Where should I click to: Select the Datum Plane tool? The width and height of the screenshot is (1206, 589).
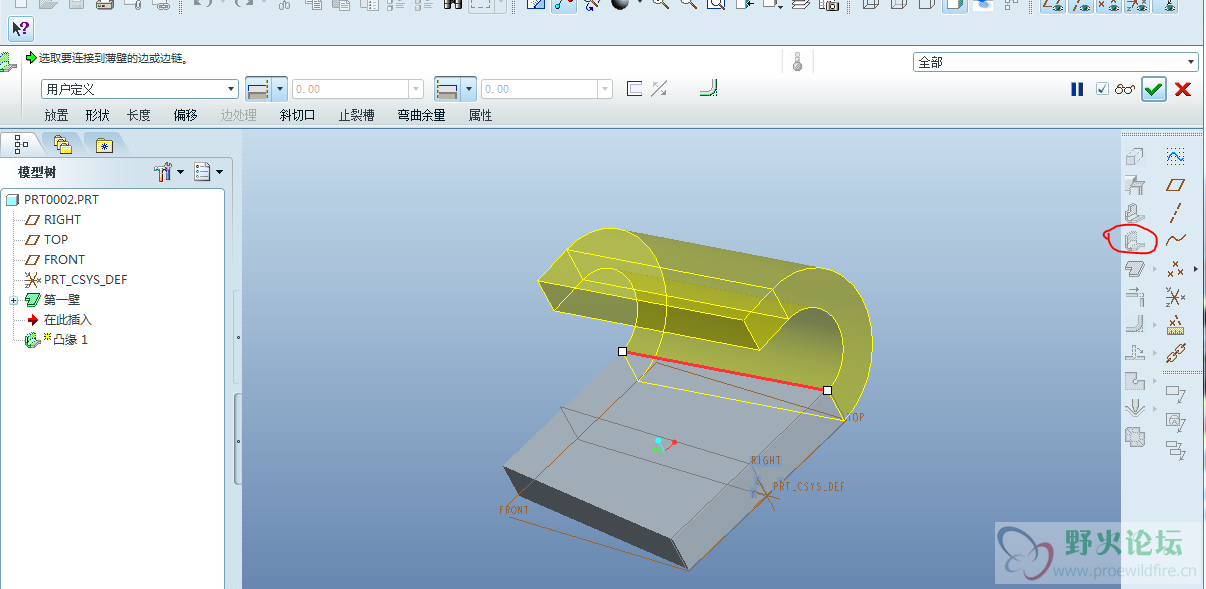click(x=1176, y=185)
